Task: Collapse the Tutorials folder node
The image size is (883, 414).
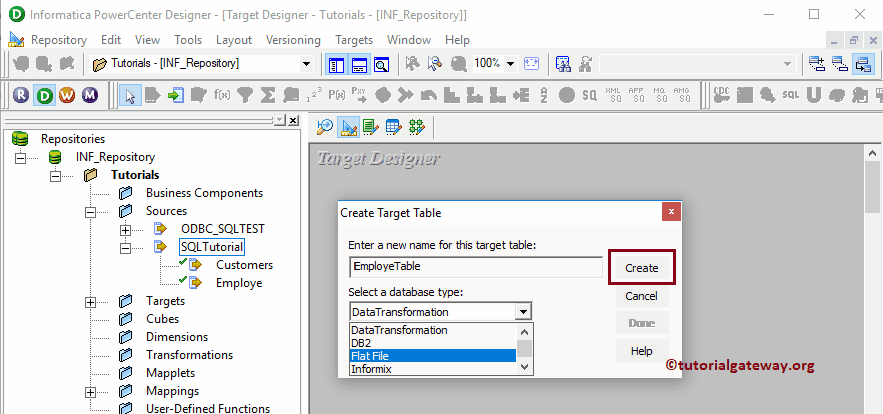Action: click(x=55, y=176)
